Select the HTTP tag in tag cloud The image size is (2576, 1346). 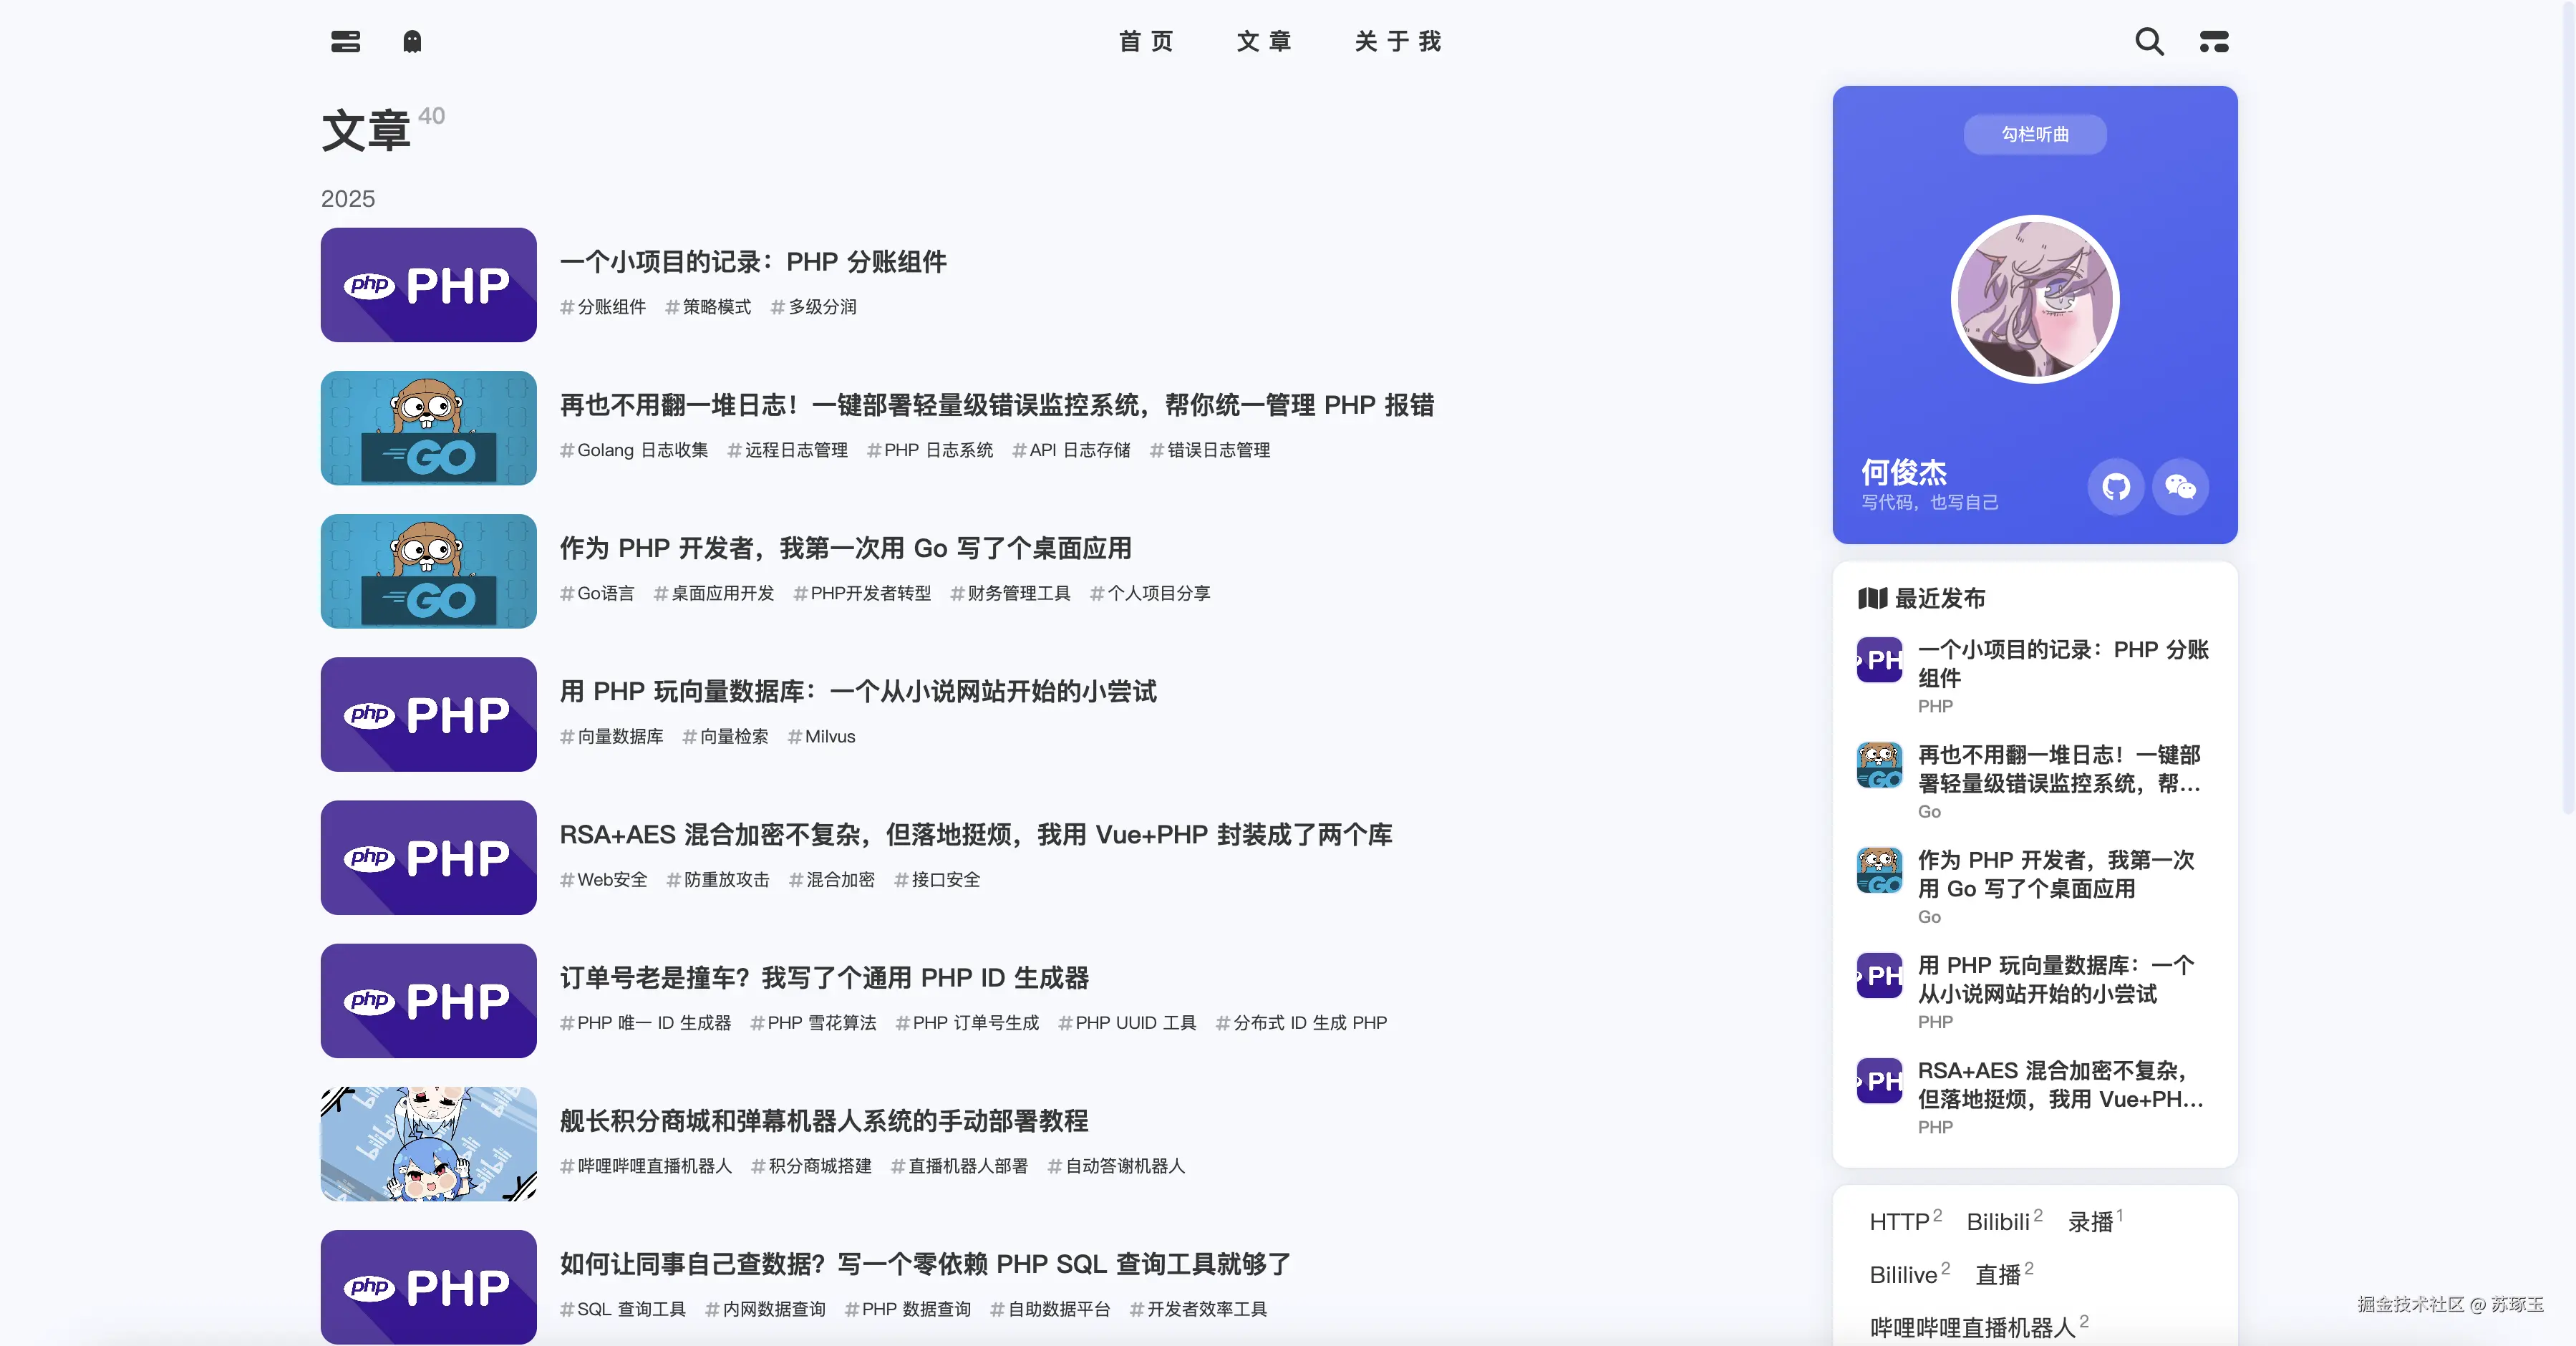coord(1899,1222)
